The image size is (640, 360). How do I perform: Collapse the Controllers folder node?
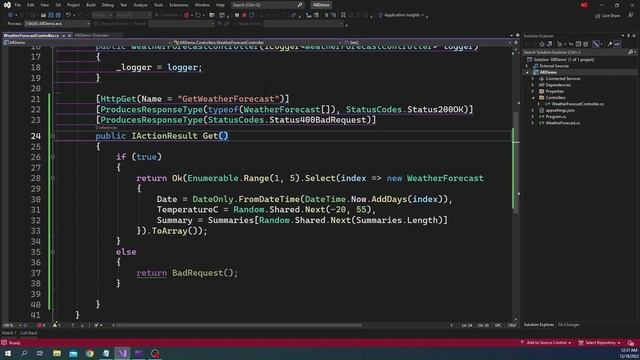533,98
